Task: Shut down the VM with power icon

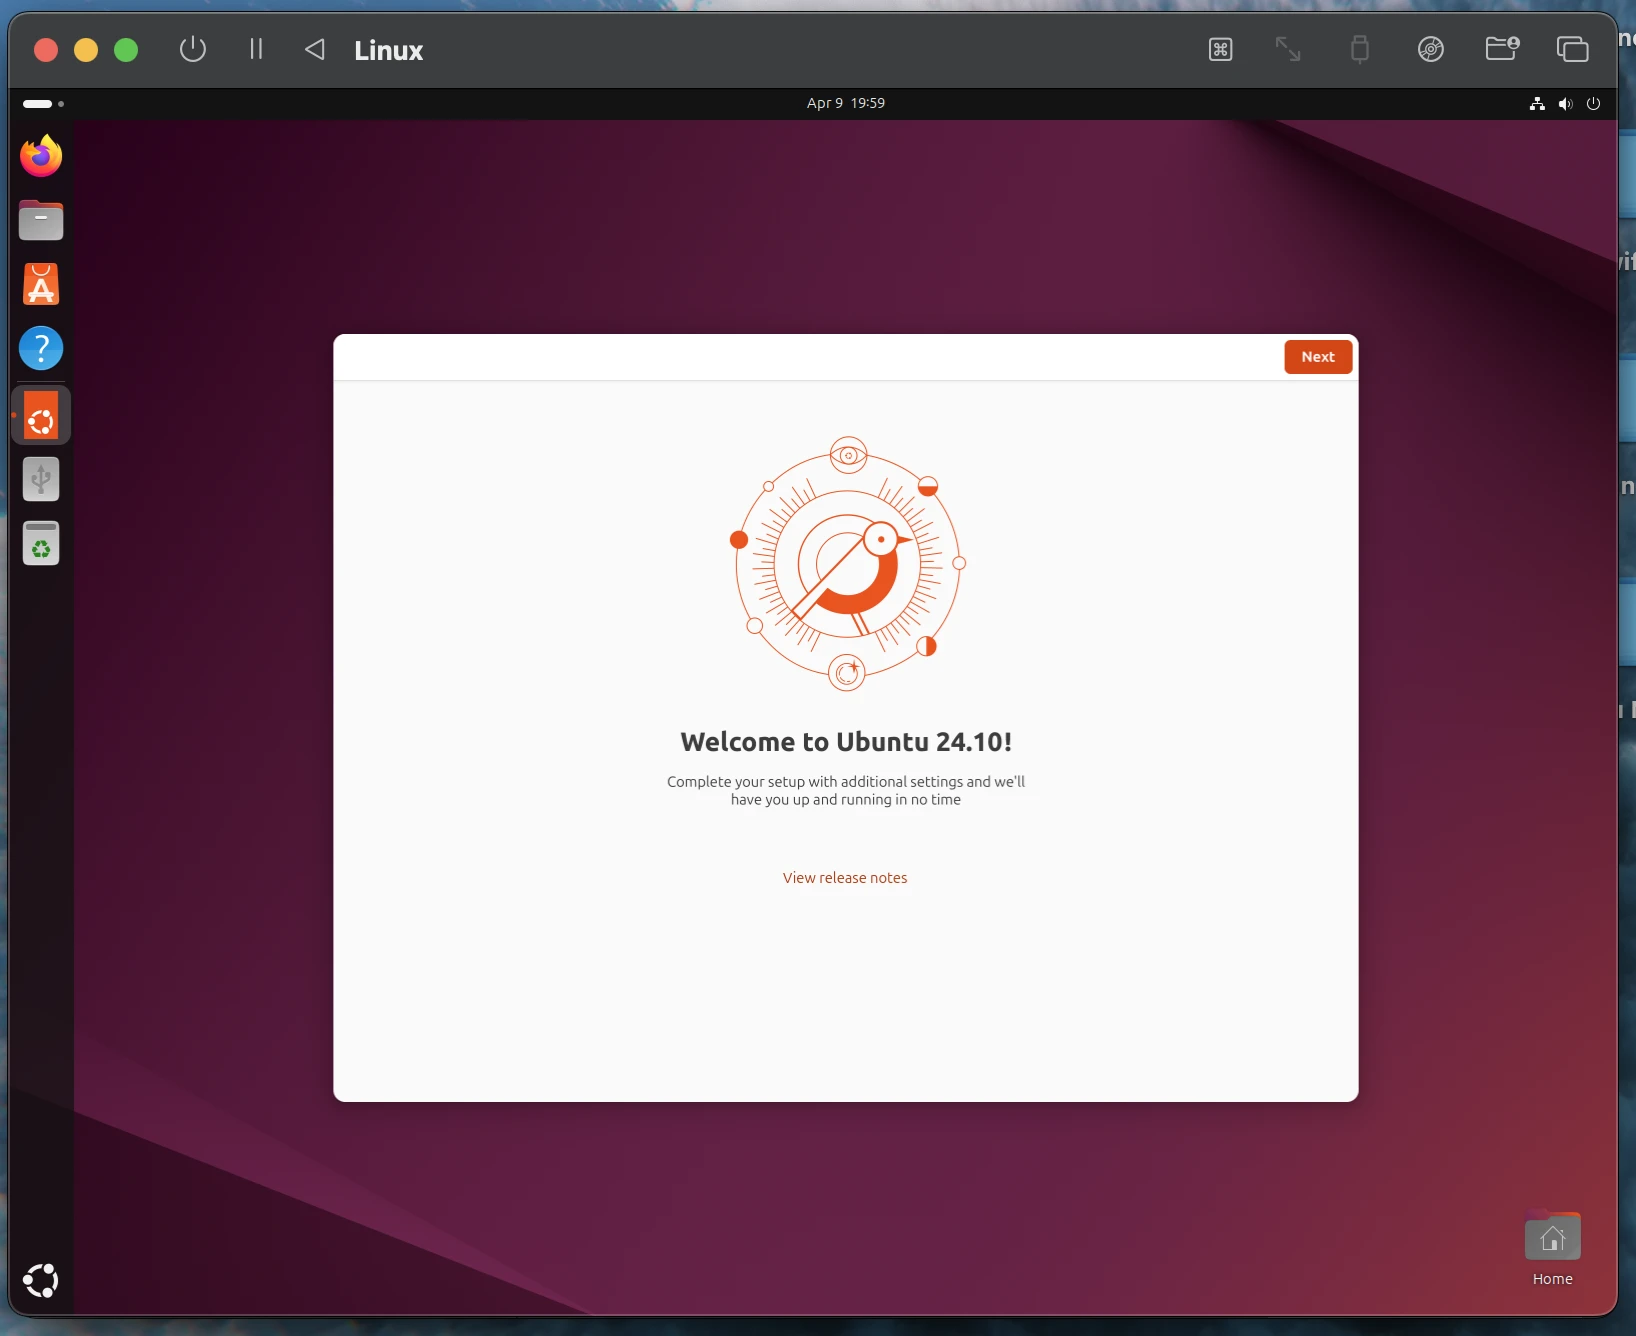Action: point(193,49)
